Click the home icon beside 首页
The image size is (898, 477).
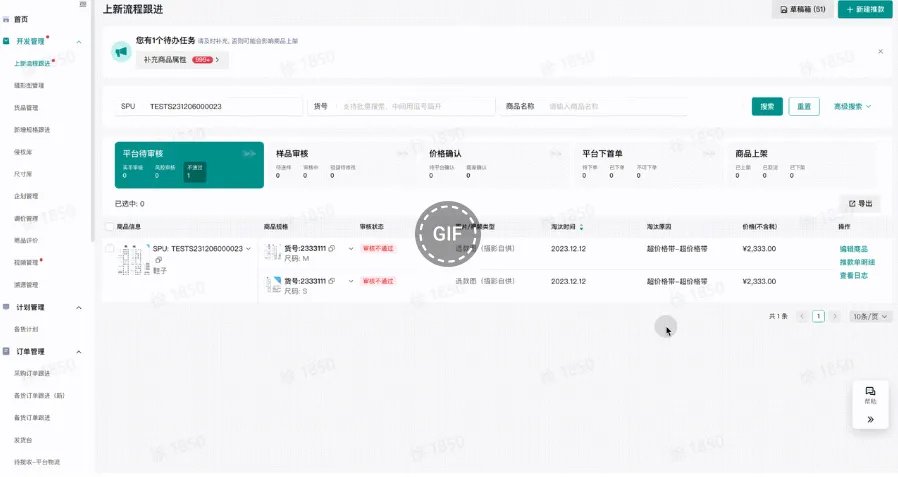(6, 19)
